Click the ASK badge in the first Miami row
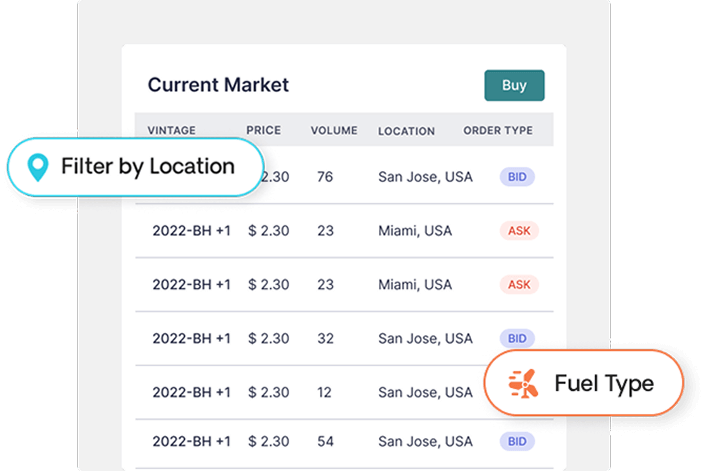This screenshot has height=471, width=705. pyautogui.click(x=518, y=231)
